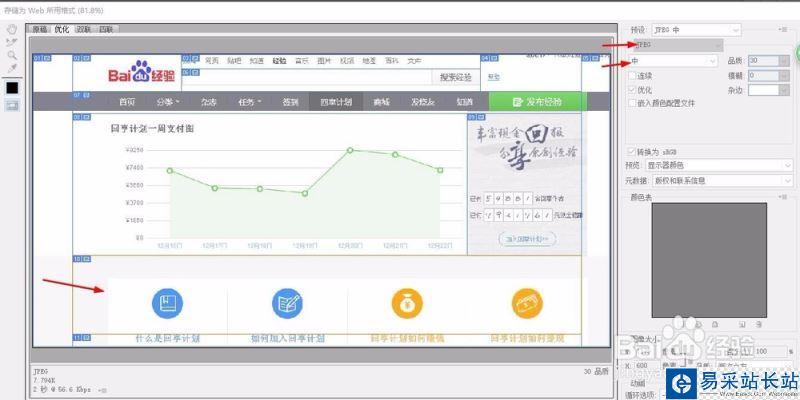Screen dimensions: 800x400
Task: Open the 品质 slider arrow
Action: (x=785, y=61)
